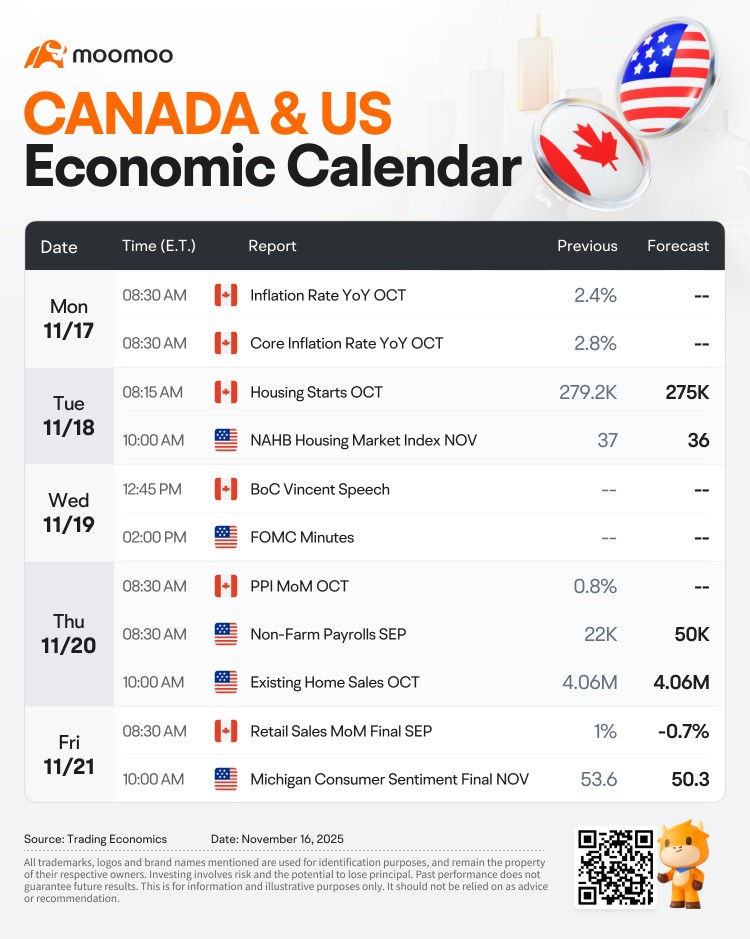
Task: Click the Canada flag next to BoC Vincent Speech
Action: [x=226, y=489]
